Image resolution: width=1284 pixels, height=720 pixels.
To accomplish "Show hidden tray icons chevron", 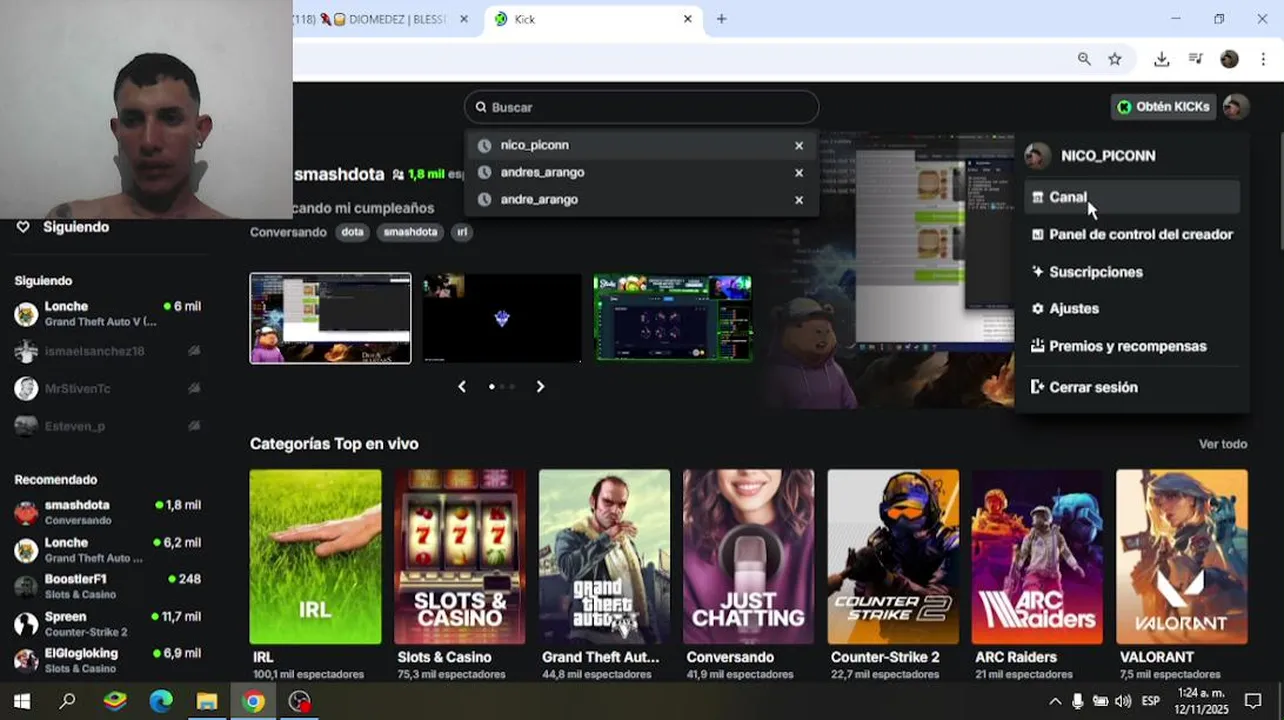I will coord(1055,701).
